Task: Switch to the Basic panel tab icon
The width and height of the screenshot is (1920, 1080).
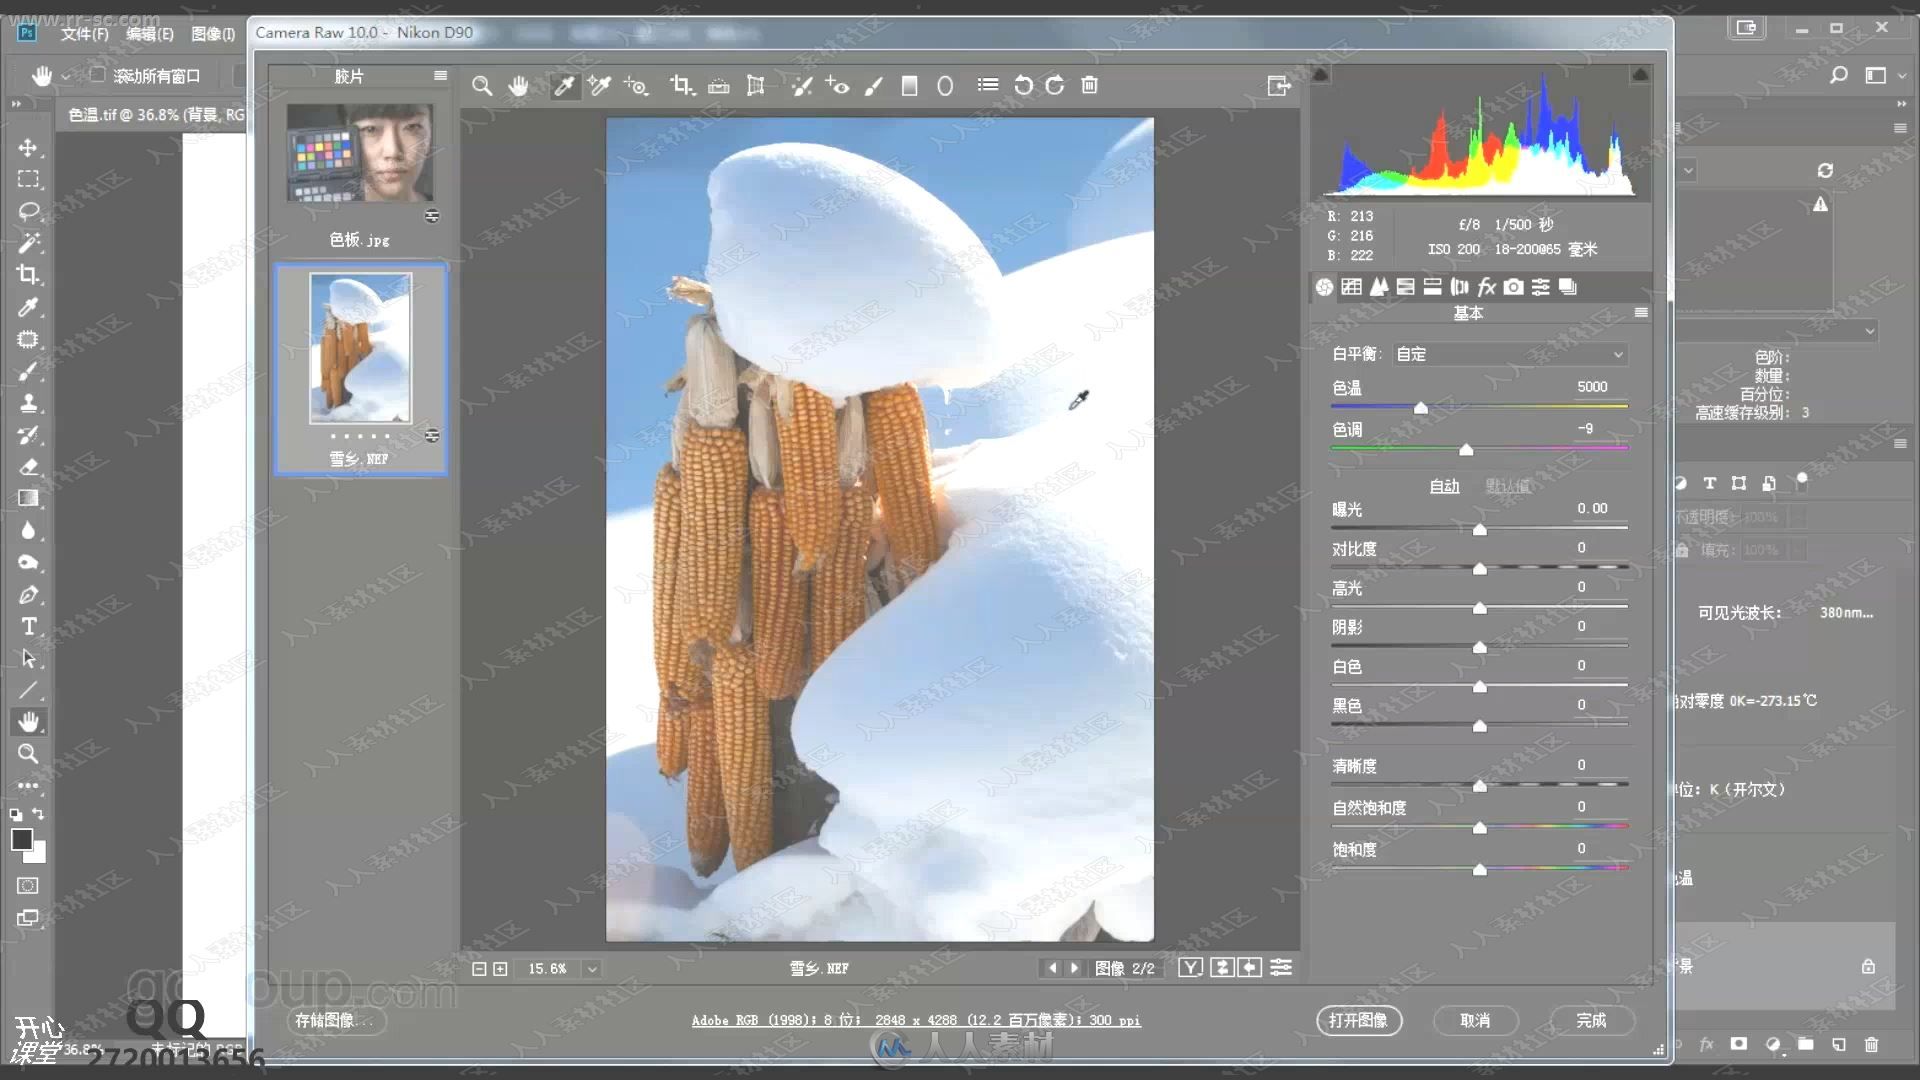Action: 1325,287
